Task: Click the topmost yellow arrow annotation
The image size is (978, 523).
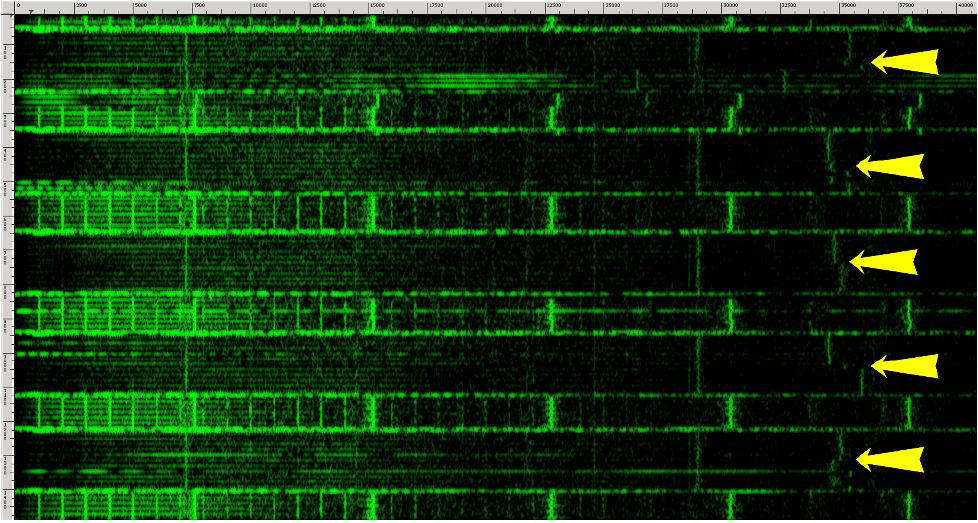Action: [905, 62]
